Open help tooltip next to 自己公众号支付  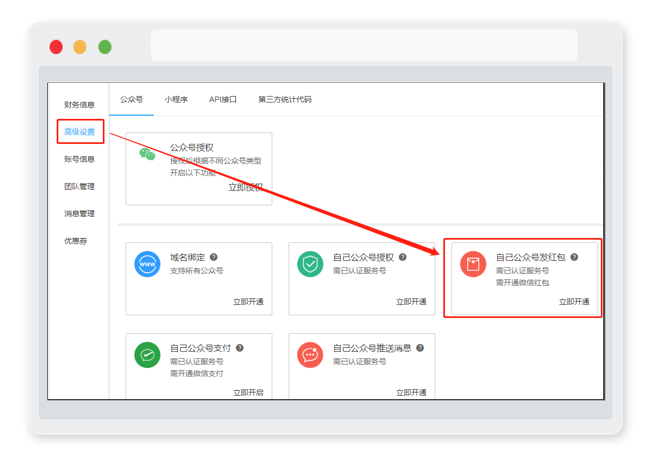[x=240, y=348]
